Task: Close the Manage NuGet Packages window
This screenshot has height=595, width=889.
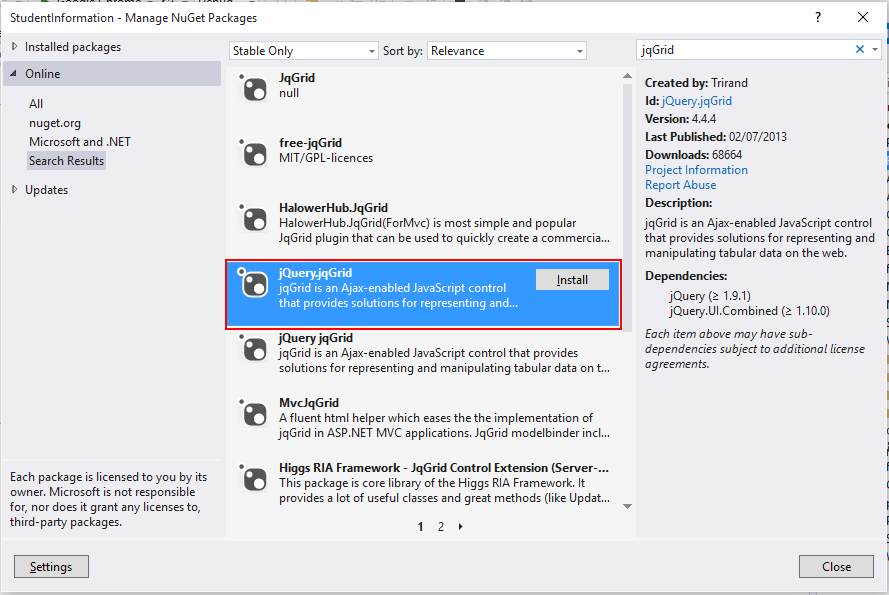Action: (x=862, y=17)
